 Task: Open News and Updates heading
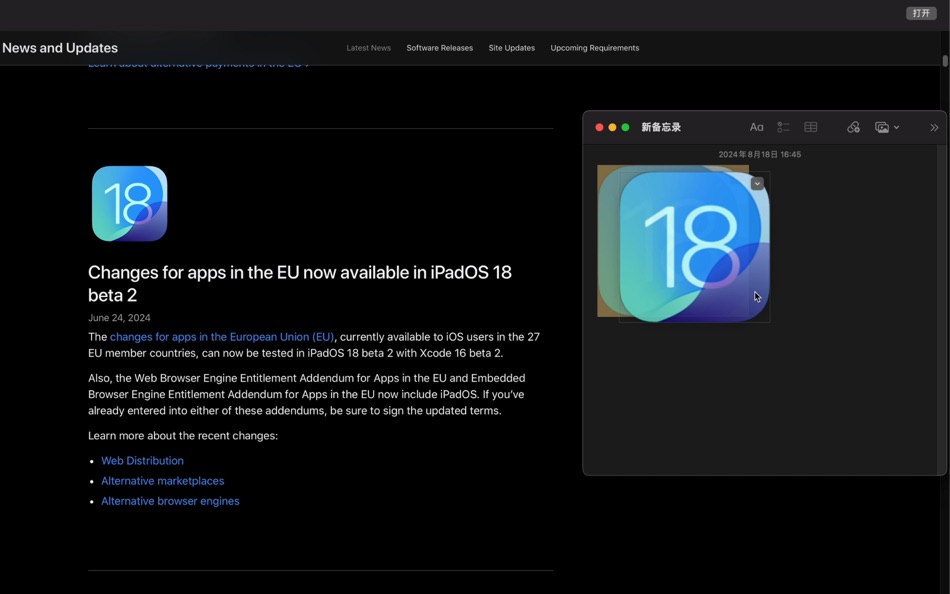coord(60,48)
